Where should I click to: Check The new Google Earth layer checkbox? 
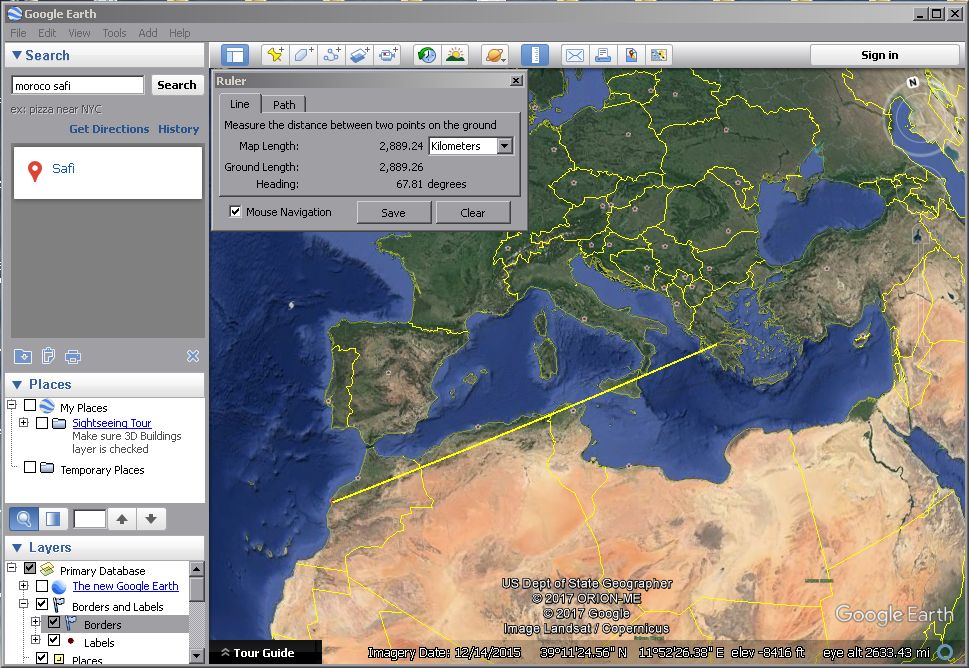pos(42,586)
